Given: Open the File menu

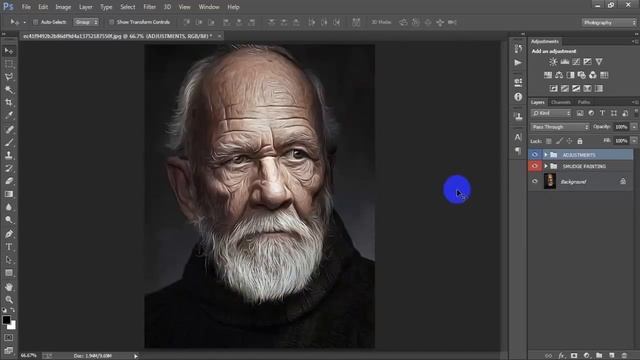Looking at the screenshot, I should [26, 7].
